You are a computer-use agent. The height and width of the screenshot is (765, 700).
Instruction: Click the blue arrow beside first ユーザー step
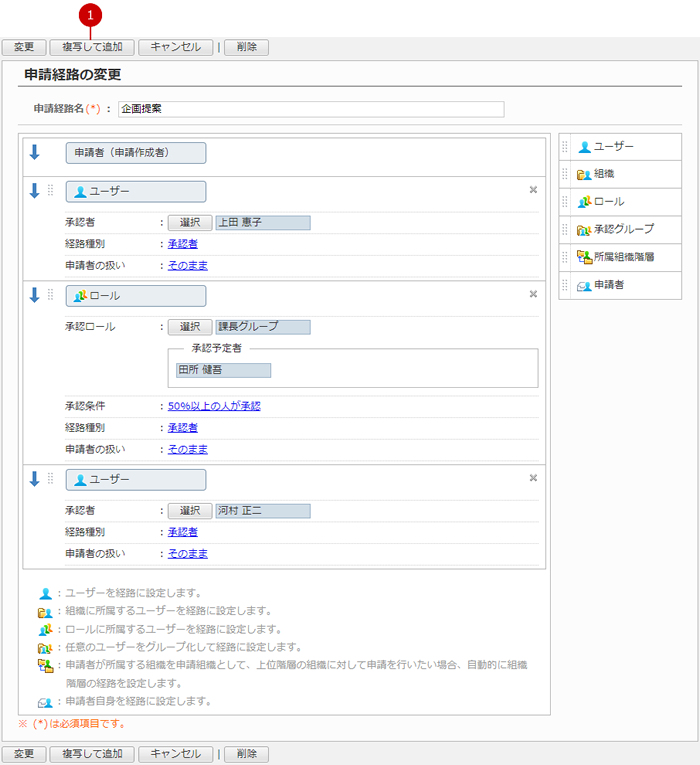(34, 191)
